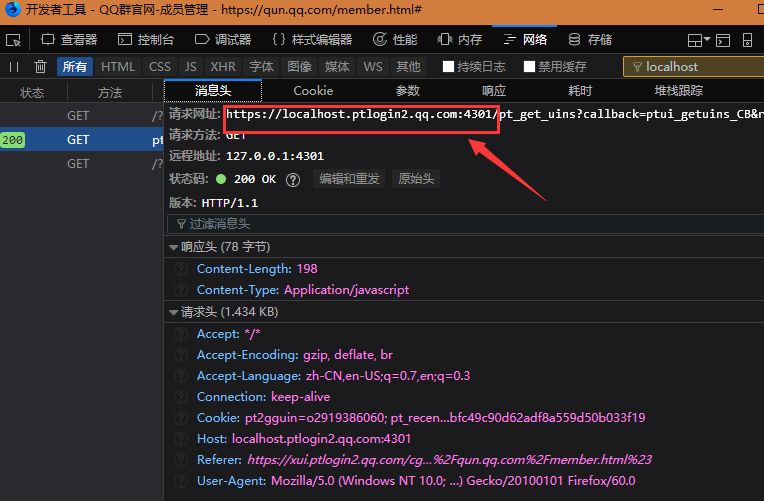Click help icon beside Host header
Viewport: 764px width, 501px height.
pyautogui.click(x=181, y=439)
